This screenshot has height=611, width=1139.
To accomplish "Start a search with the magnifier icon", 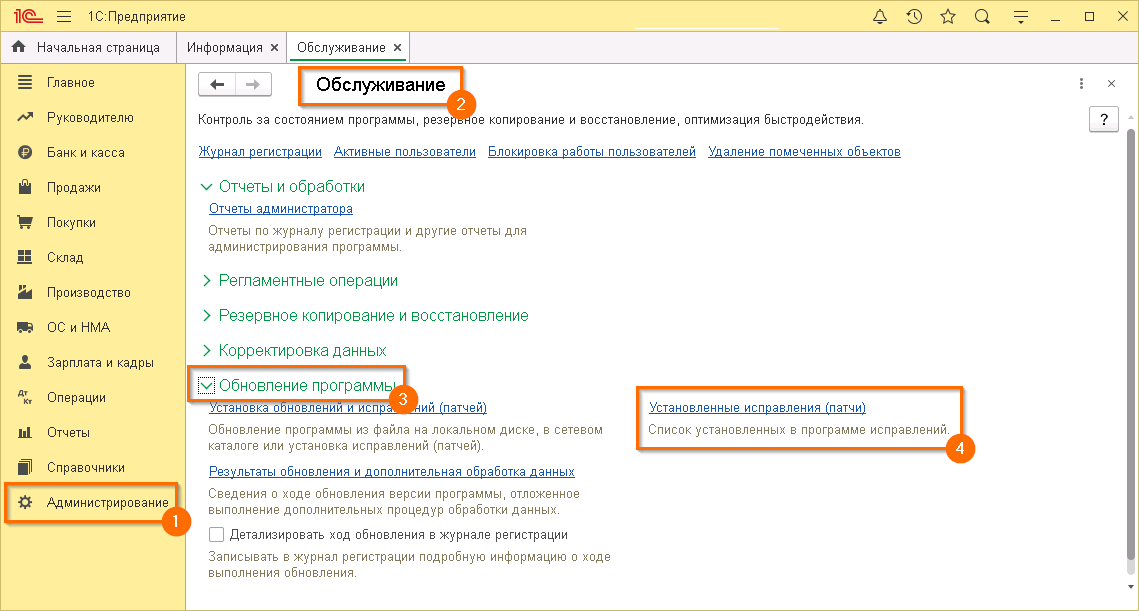I will click(x=982, y=16).
